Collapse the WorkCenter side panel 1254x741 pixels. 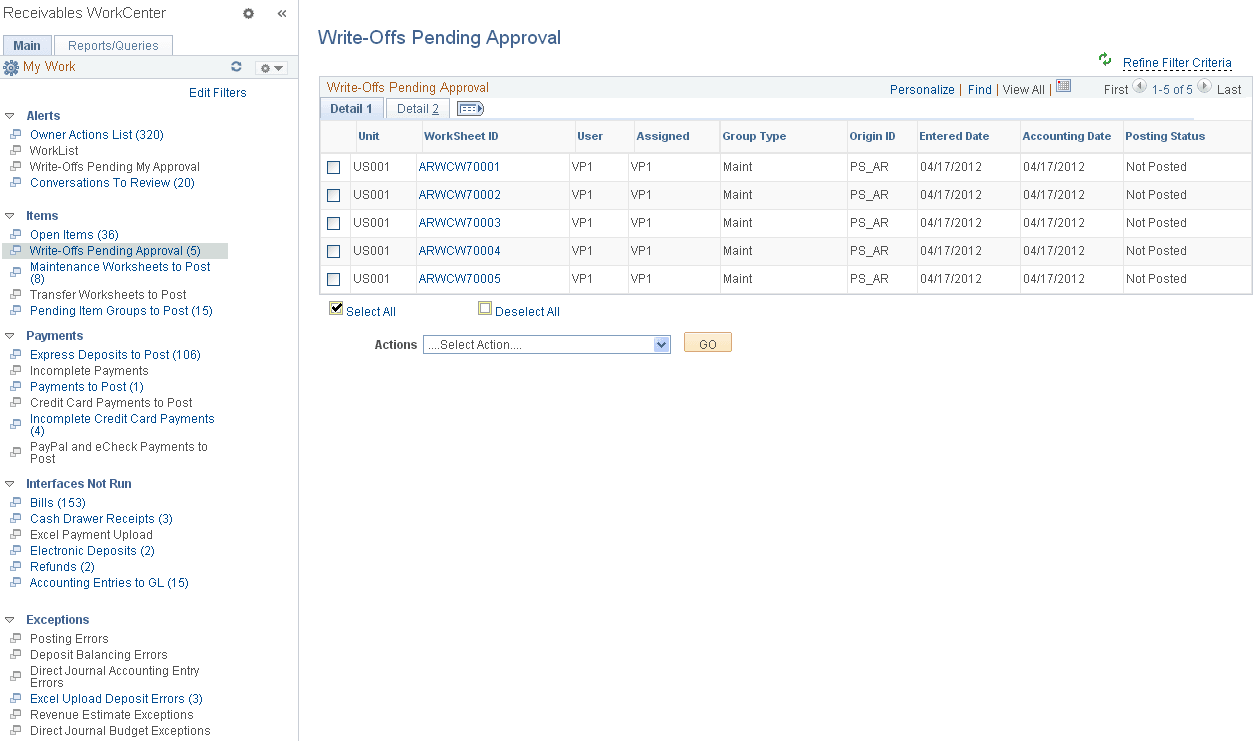[x=281, y=13]
